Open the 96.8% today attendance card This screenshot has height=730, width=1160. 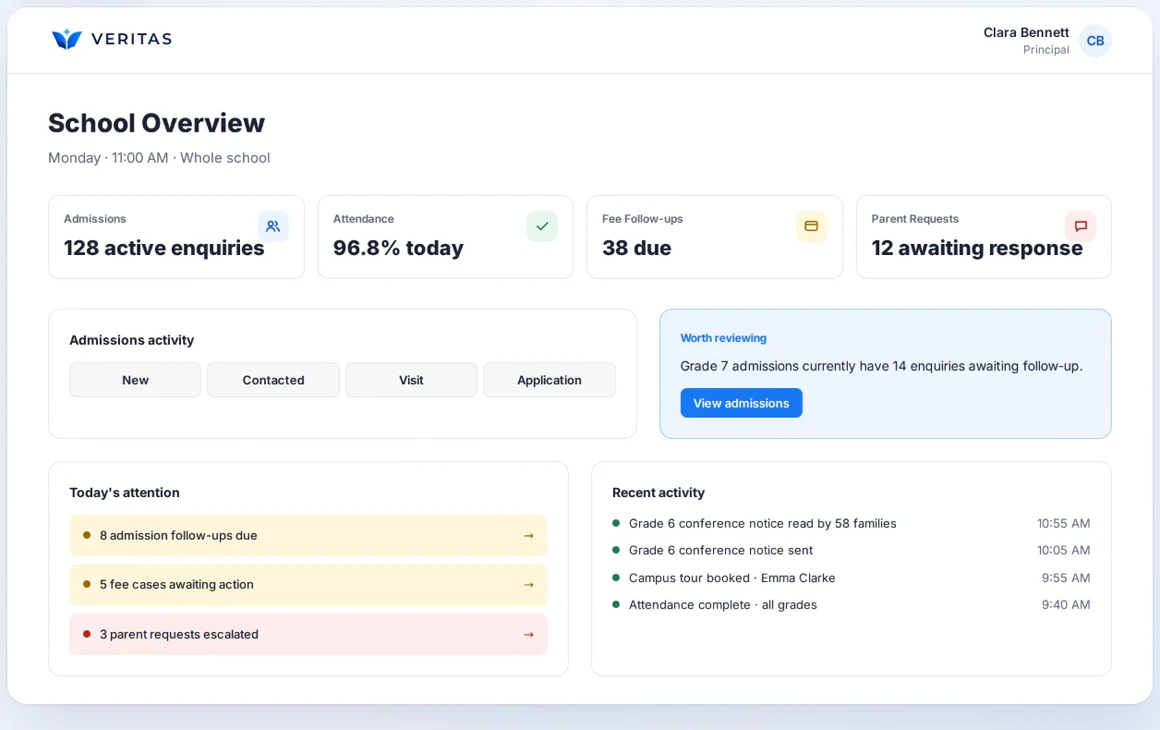click(445, 237)
